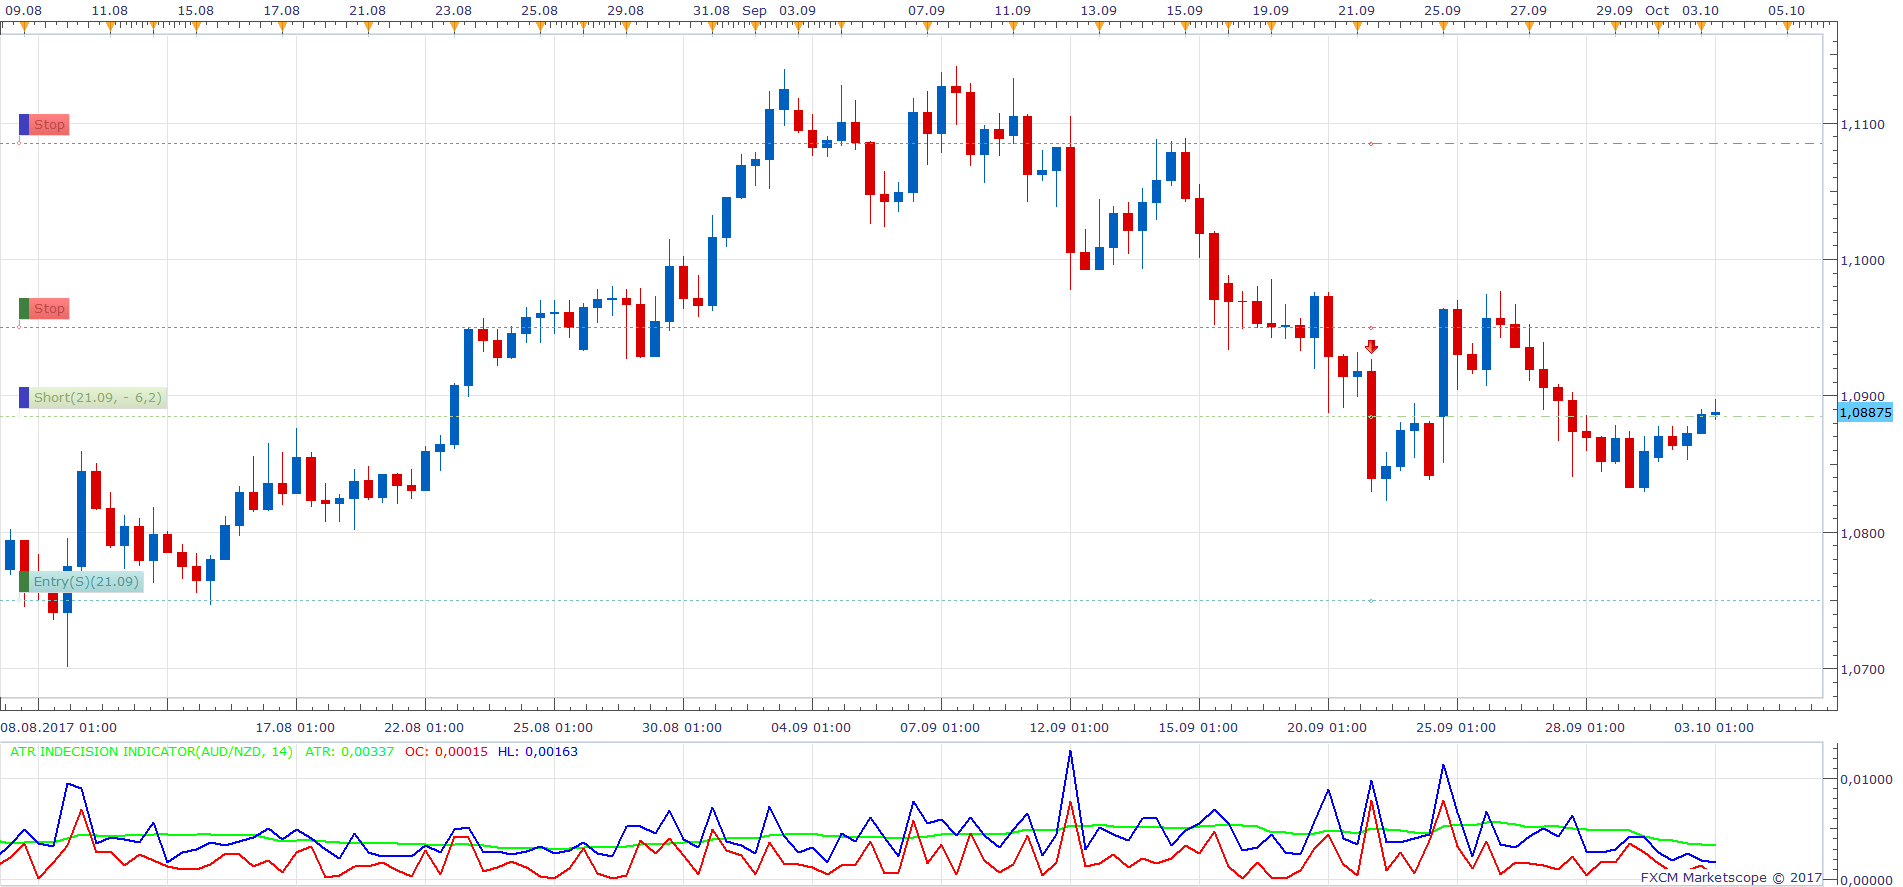
Task: Click the ATR: 0,00337 value
Action: tap(349, 752)
